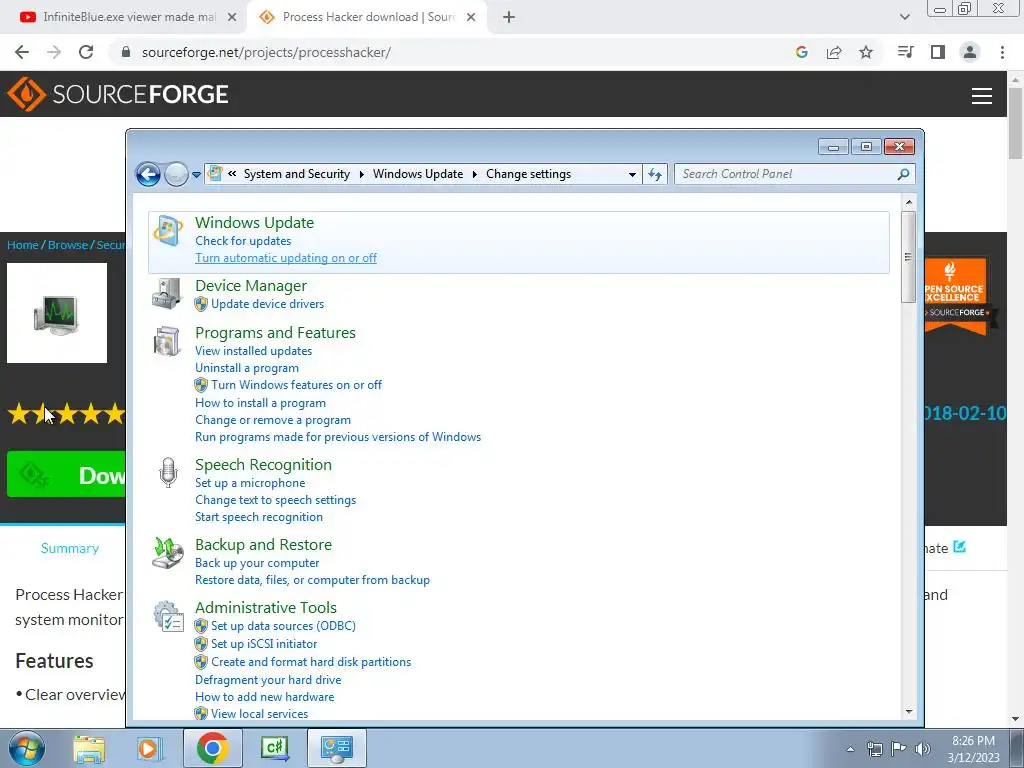Click the Chrome URL address bar
Viewport: 1024px width, 768px height.
(x=451, y=52)
